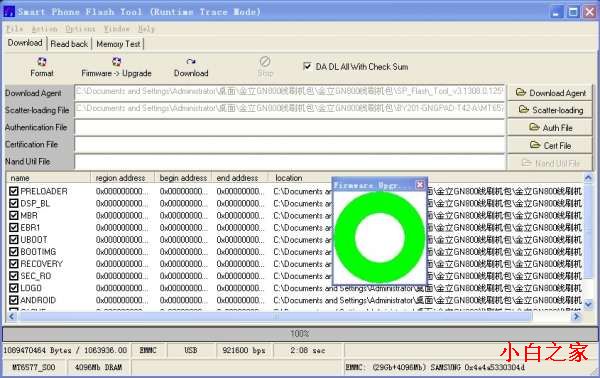Click the 2:08 sec status entry
Screen dimensions: 600x378
308,350
